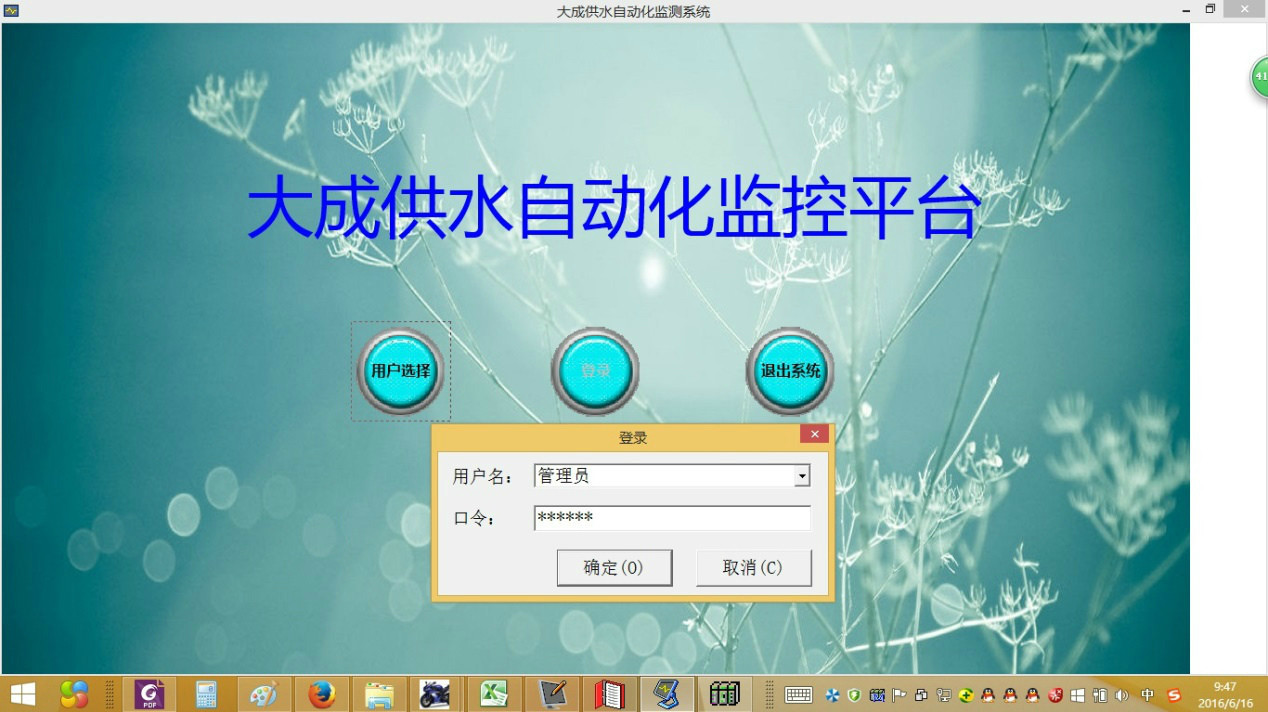Close the 登录 dialog with red X
This screenshot has width=1268, height=712.
[814, 434]
